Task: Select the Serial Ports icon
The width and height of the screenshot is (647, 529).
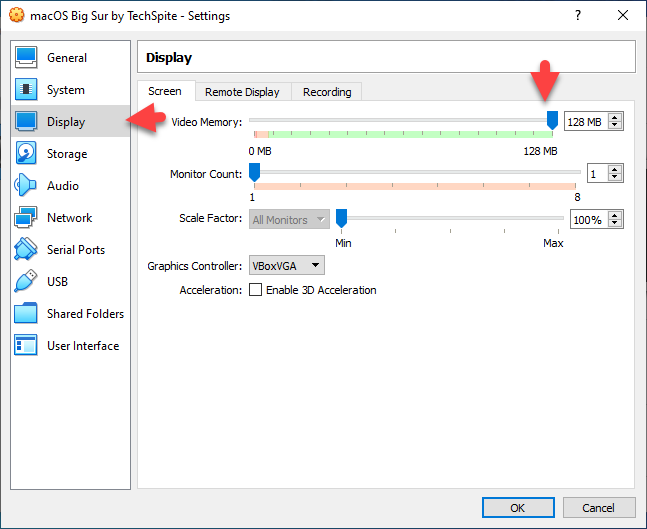Action: point(26,250)
